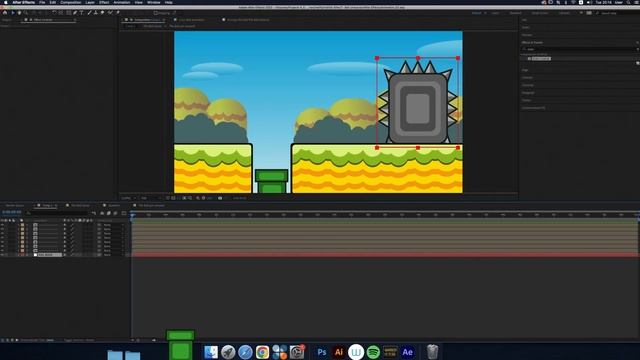This screenshot has width=640, height=360.
Task: Open the Animation menu
Action: coord(122,2)
